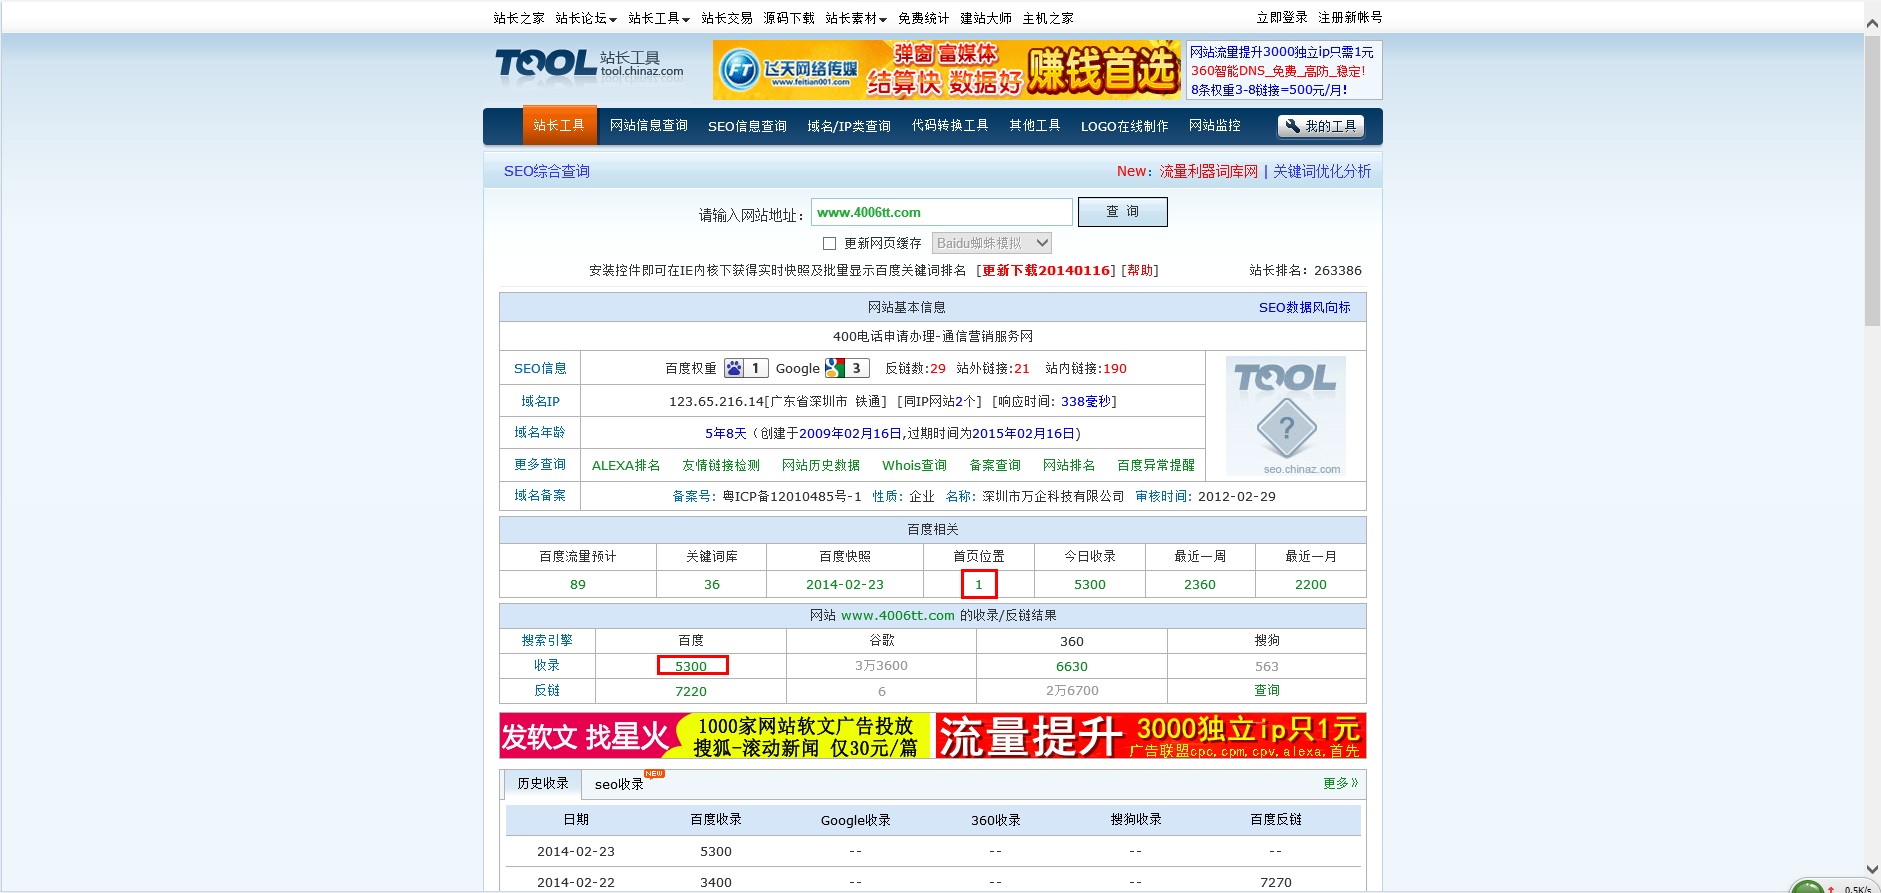Click the 关键词库 36 value

712,585
